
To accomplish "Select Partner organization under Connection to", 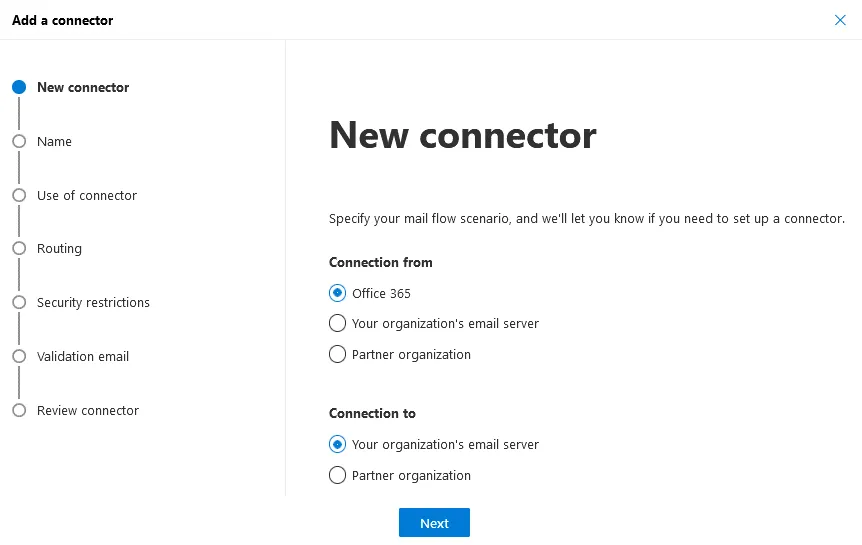I will (x=337, y=475).
